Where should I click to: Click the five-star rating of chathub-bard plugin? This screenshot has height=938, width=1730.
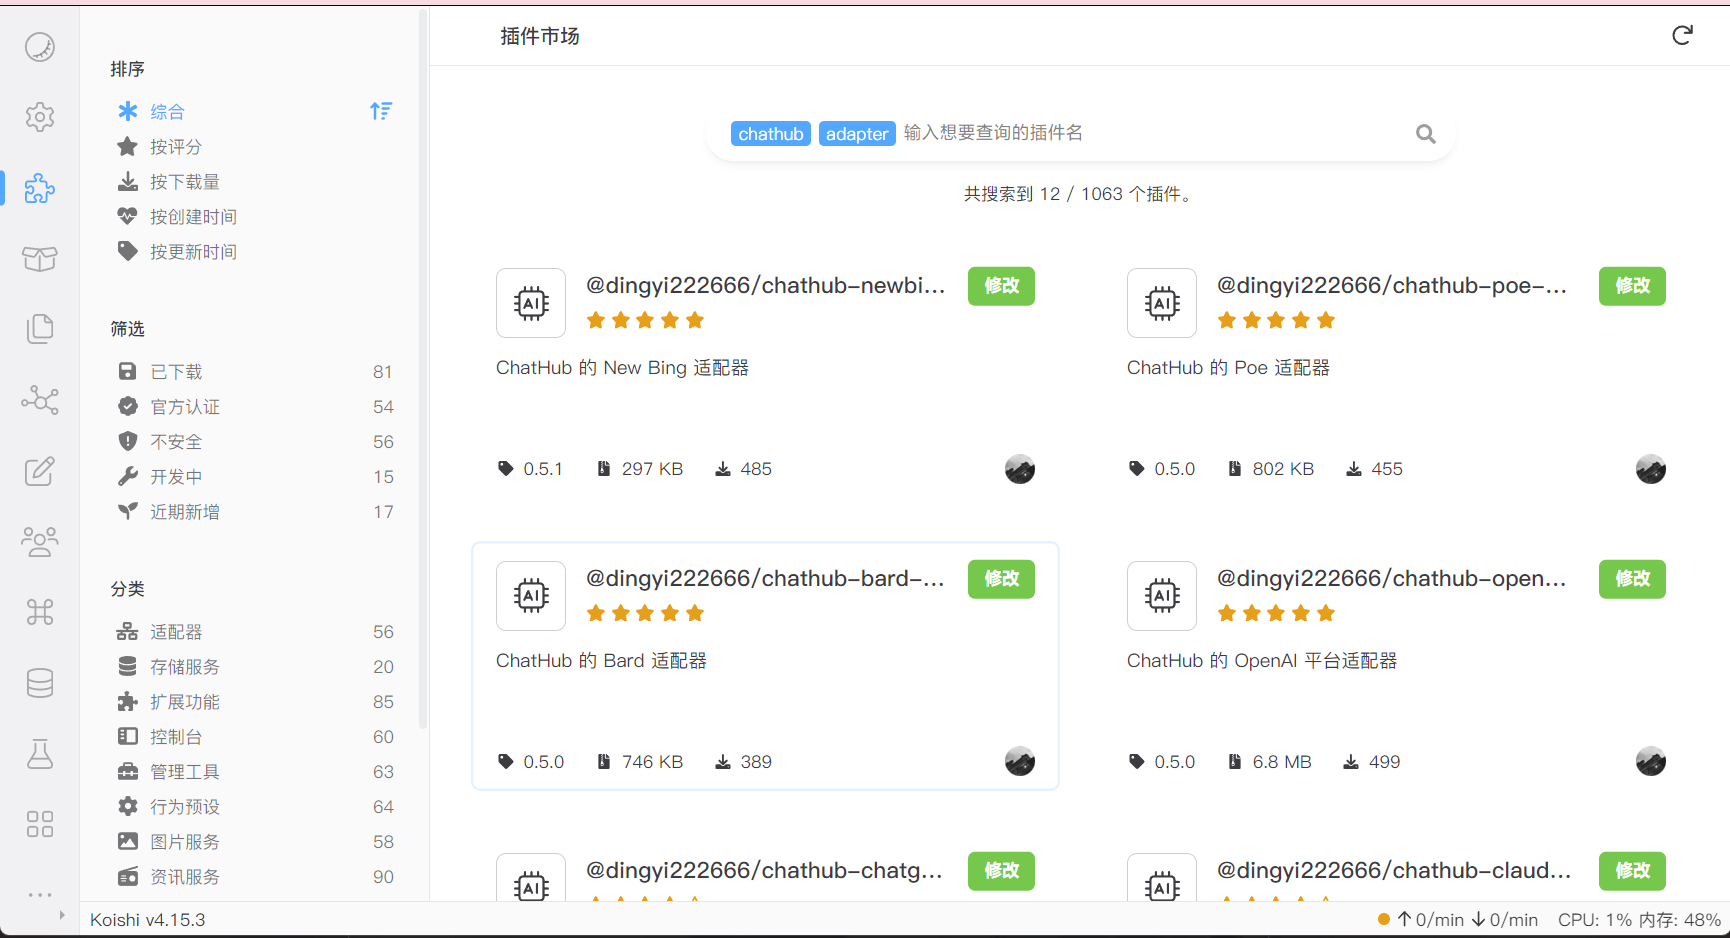pyautogui.click(x=645, y=613)
